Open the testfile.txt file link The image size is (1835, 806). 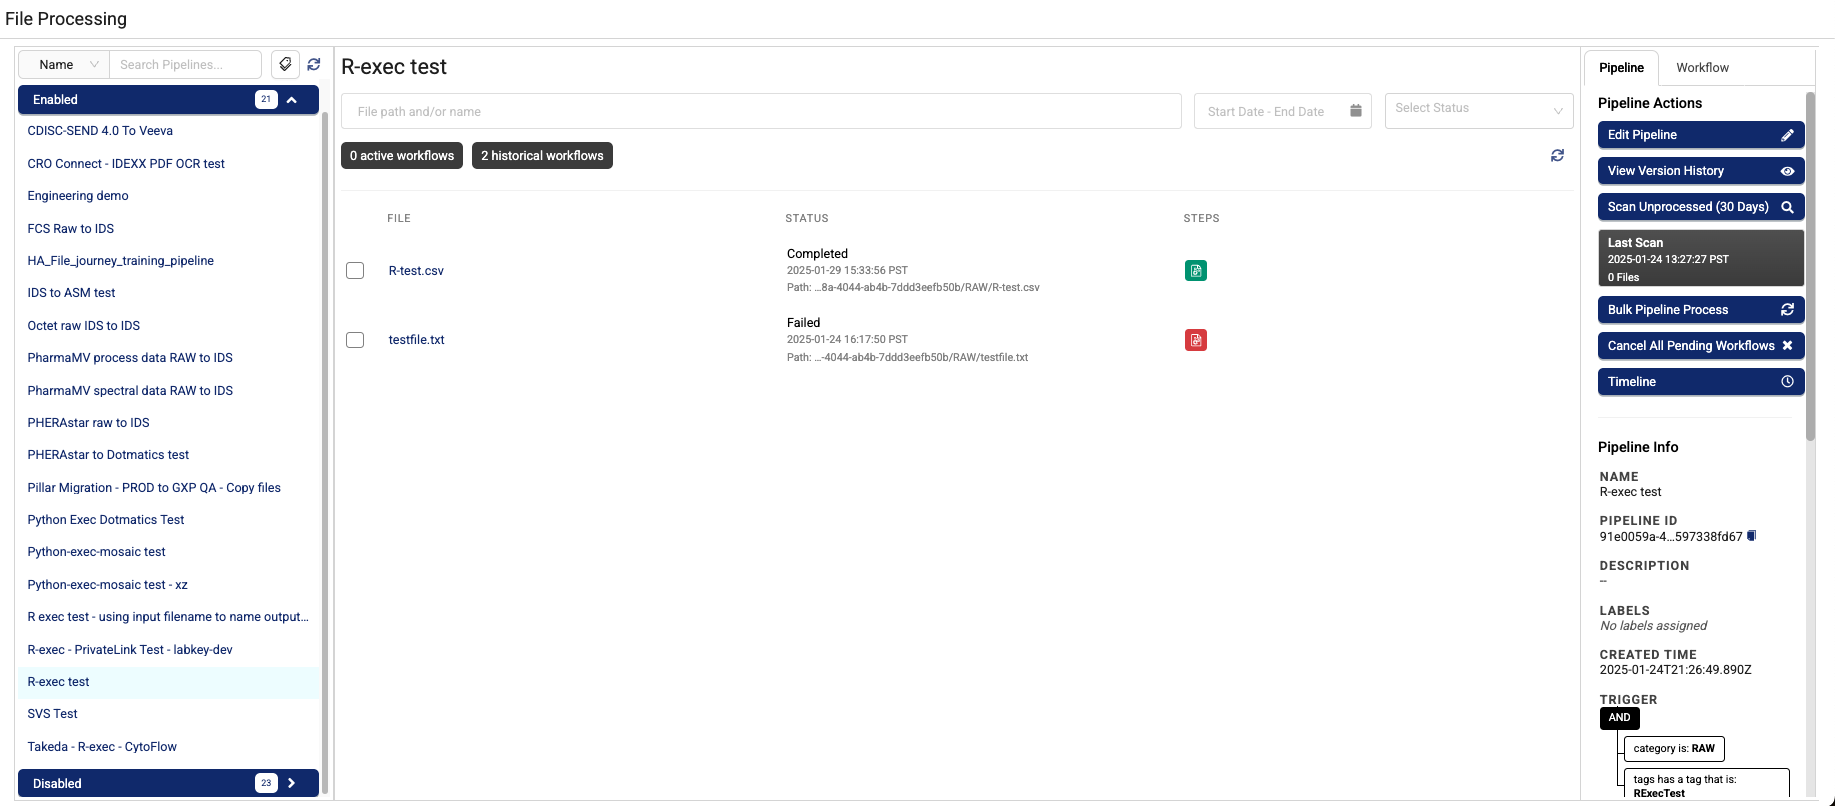[416, 340]
